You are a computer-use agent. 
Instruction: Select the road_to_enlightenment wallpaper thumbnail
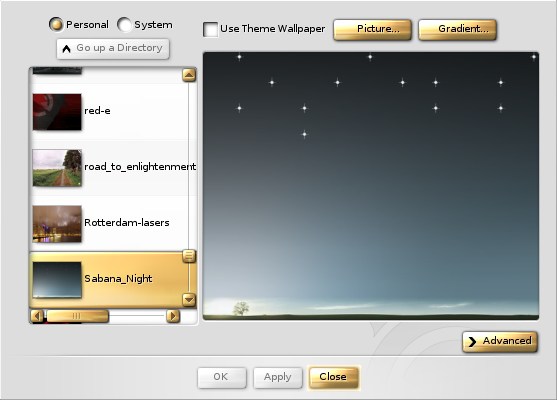point(57,168)
